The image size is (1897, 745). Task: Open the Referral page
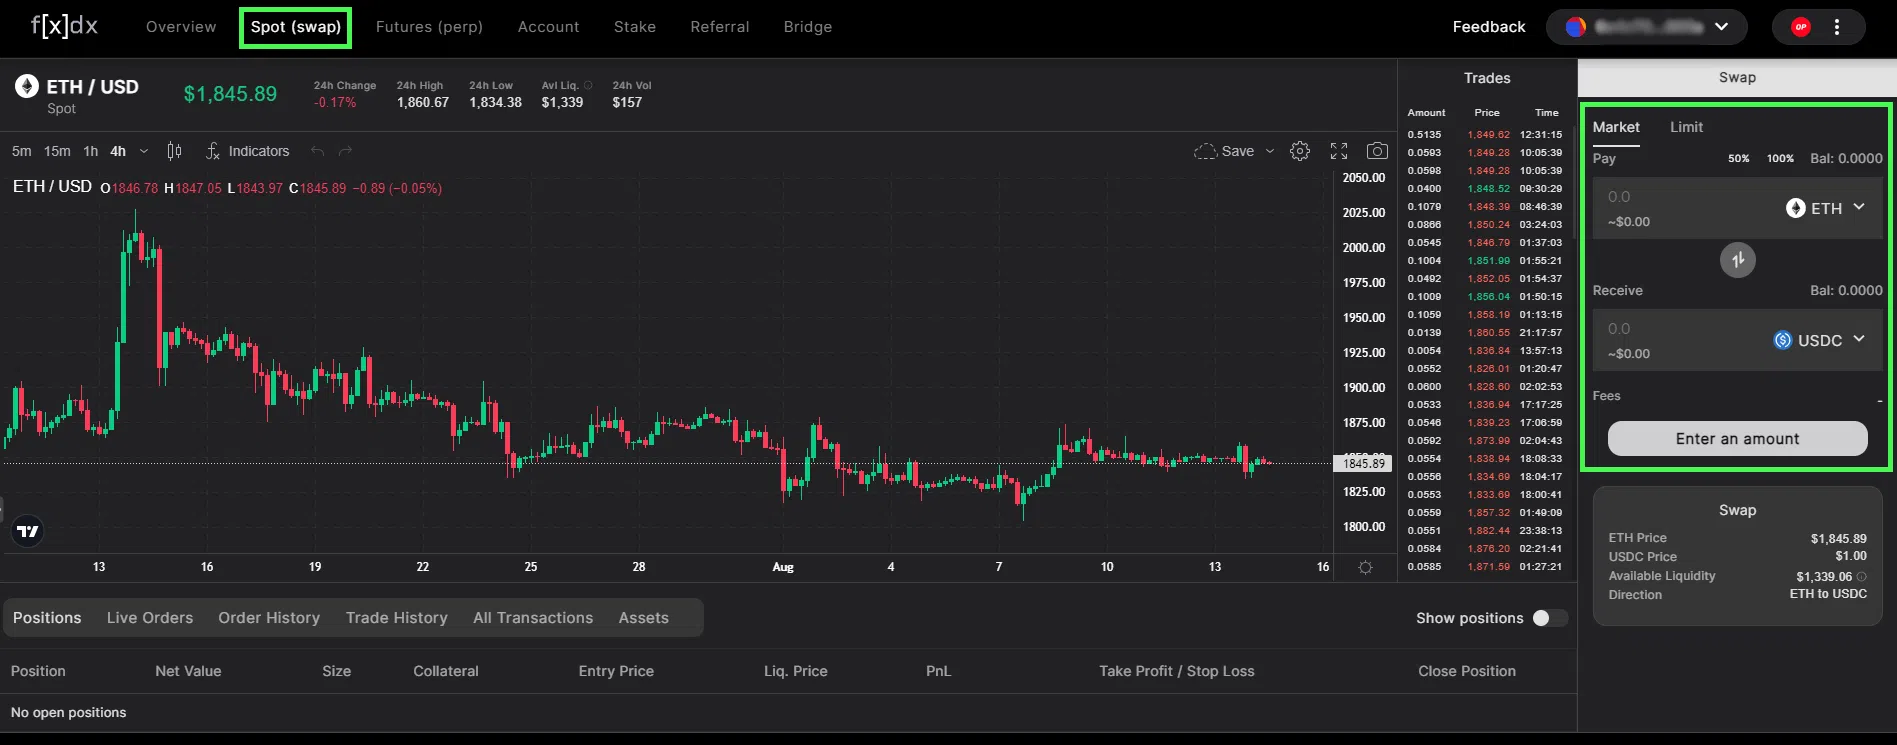pos(720,27)
